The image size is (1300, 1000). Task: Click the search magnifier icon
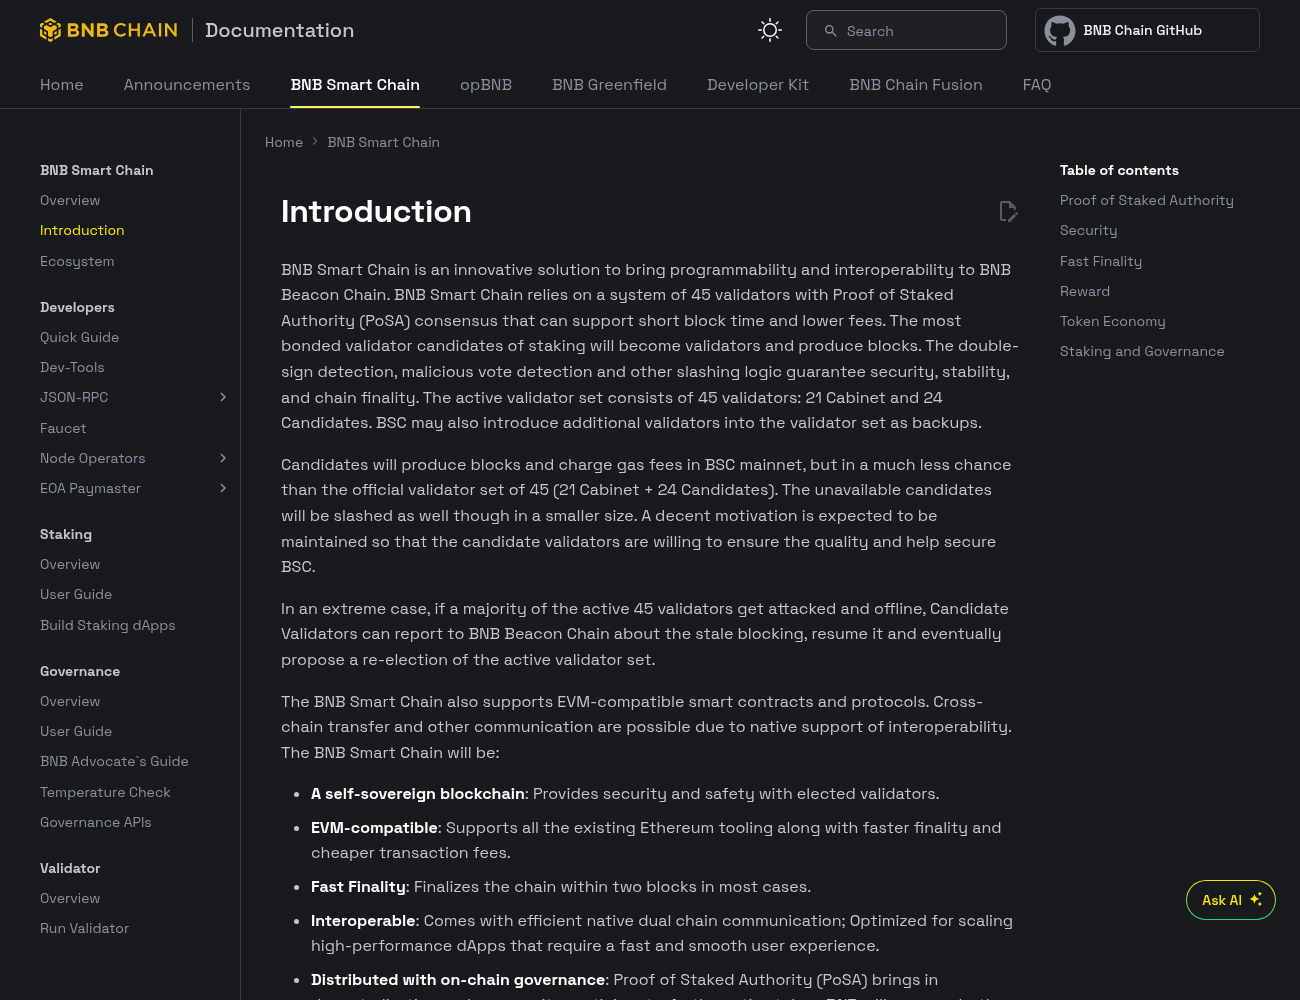[x=830, y=31]
